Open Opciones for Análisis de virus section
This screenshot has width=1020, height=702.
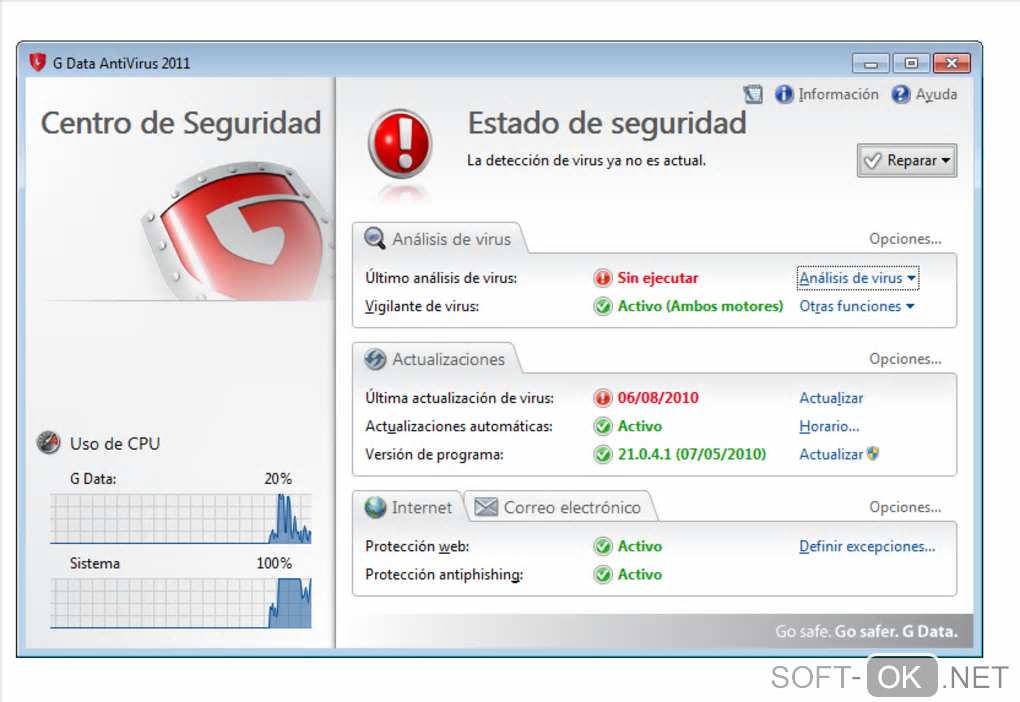(905, 239)
